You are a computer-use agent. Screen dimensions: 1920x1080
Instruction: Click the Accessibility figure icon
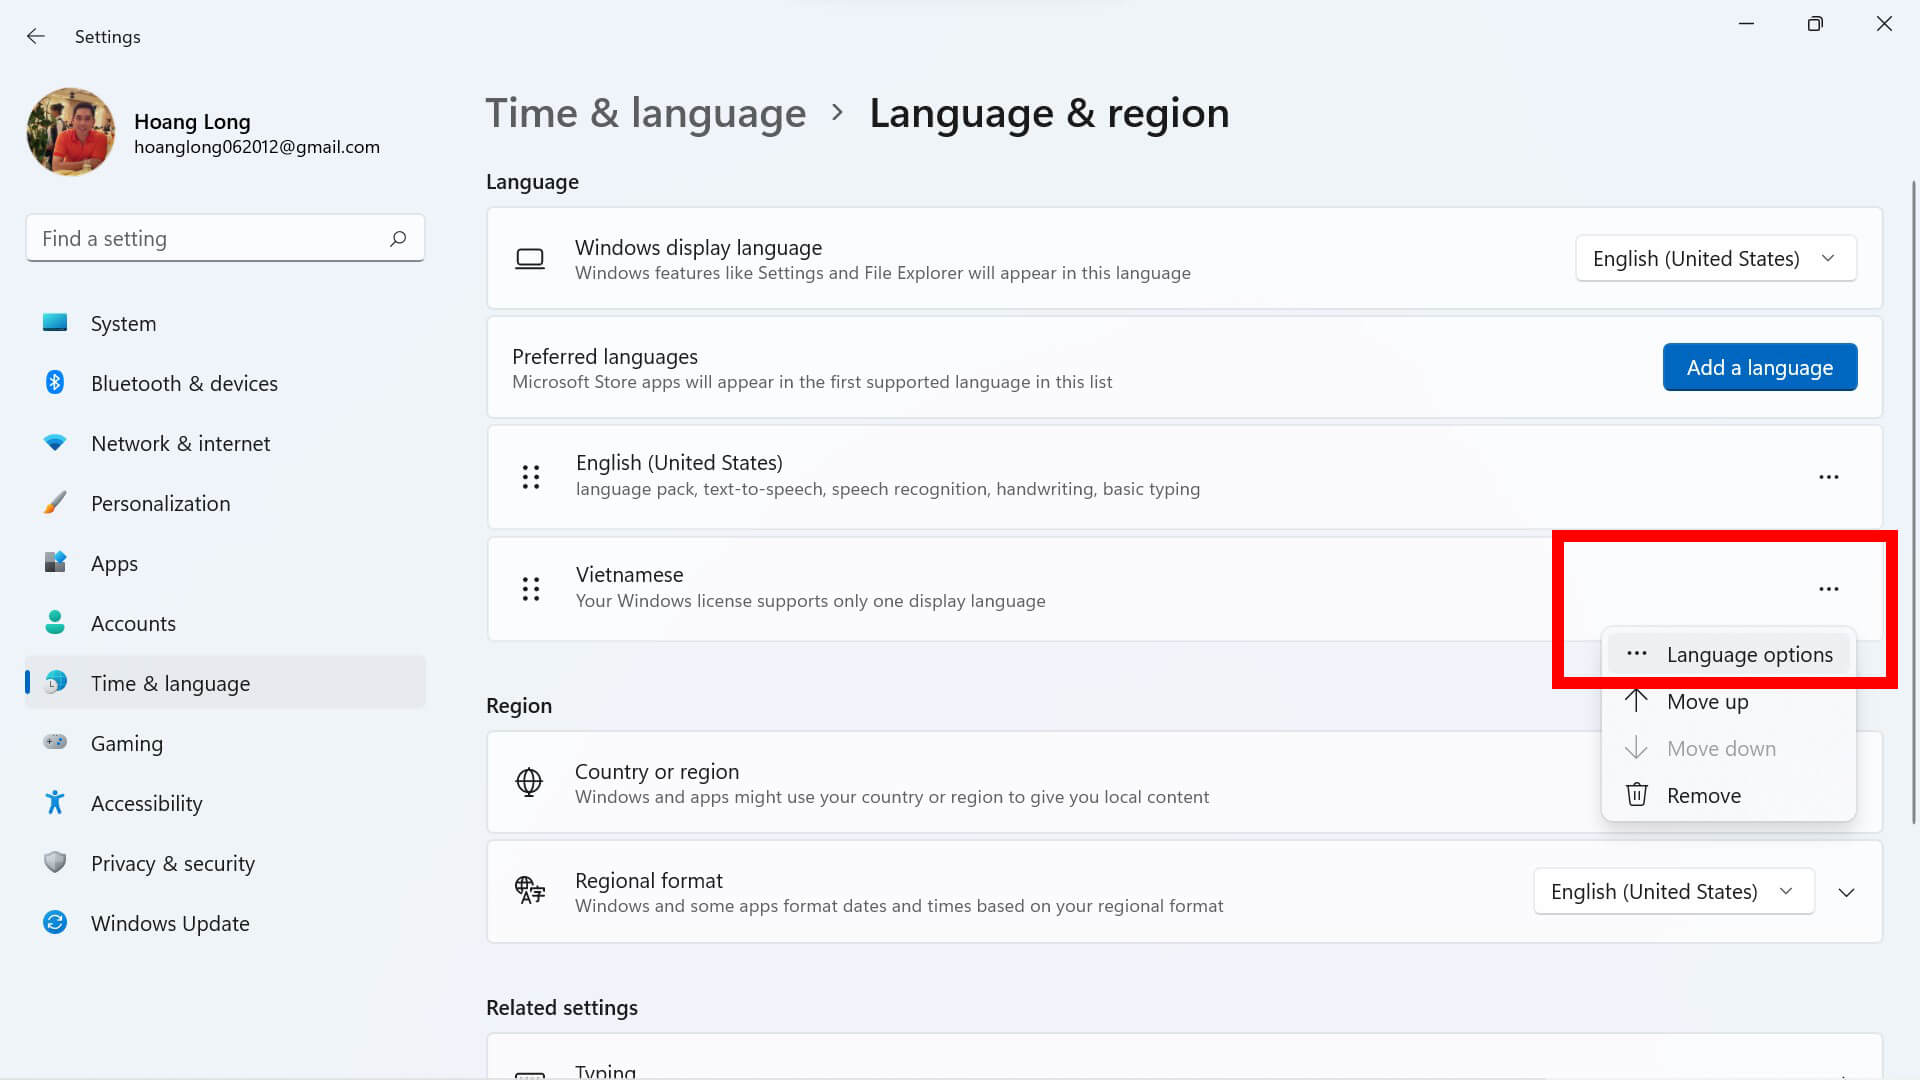coord(55,802)
